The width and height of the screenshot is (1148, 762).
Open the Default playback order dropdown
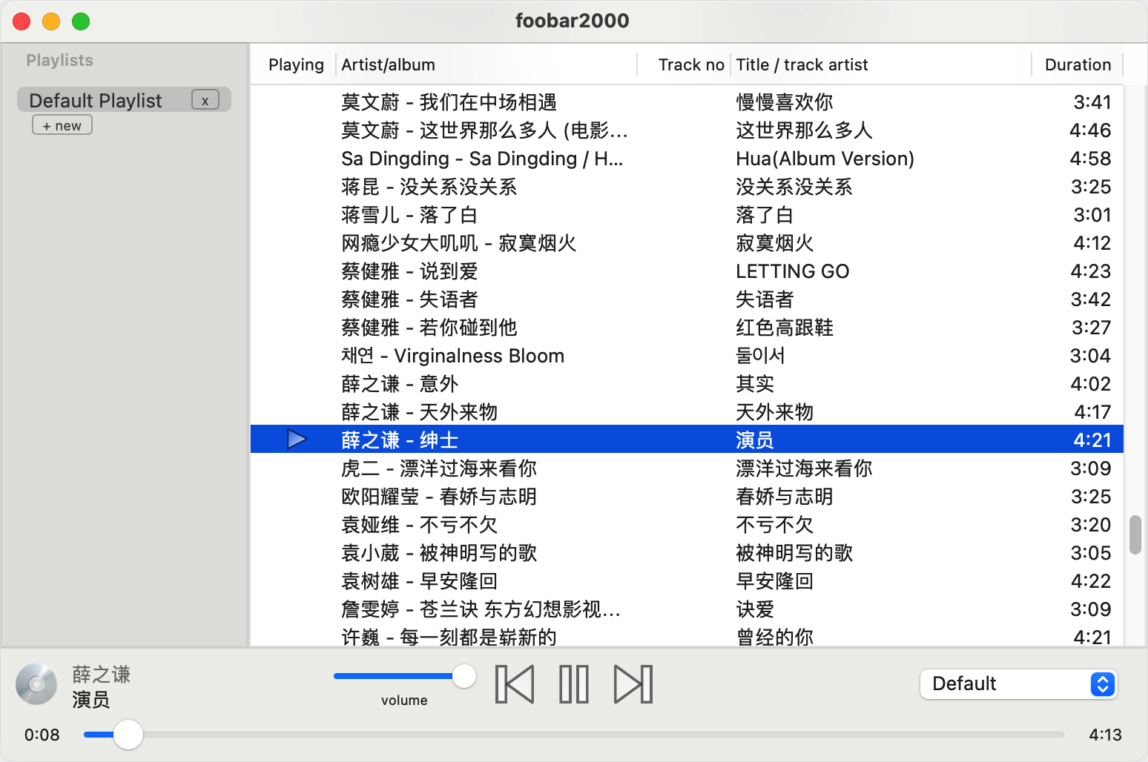(x=1018, y=684)
